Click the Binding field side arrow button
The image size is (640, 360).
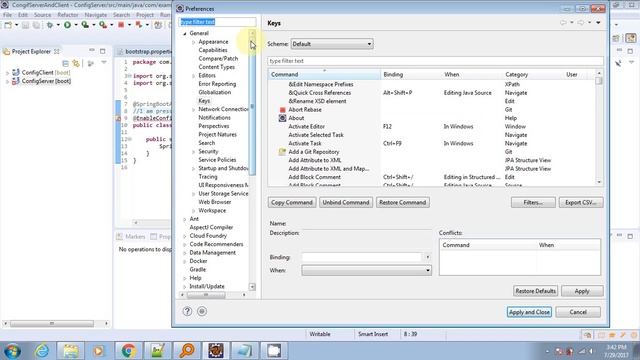[427, 257]
